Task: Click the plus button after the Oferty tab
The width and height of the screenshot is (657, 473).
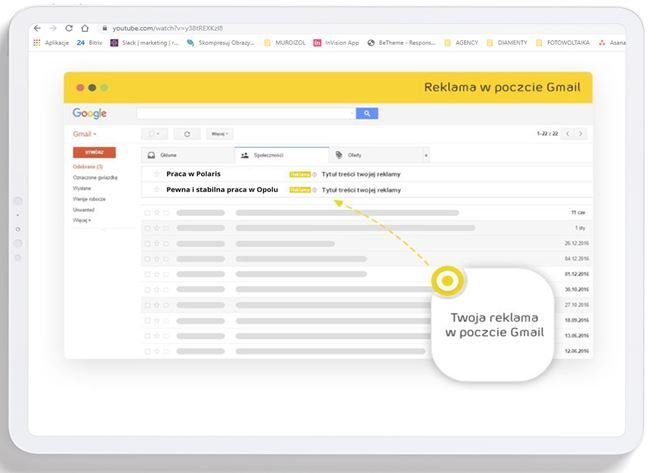Action: 426,155
